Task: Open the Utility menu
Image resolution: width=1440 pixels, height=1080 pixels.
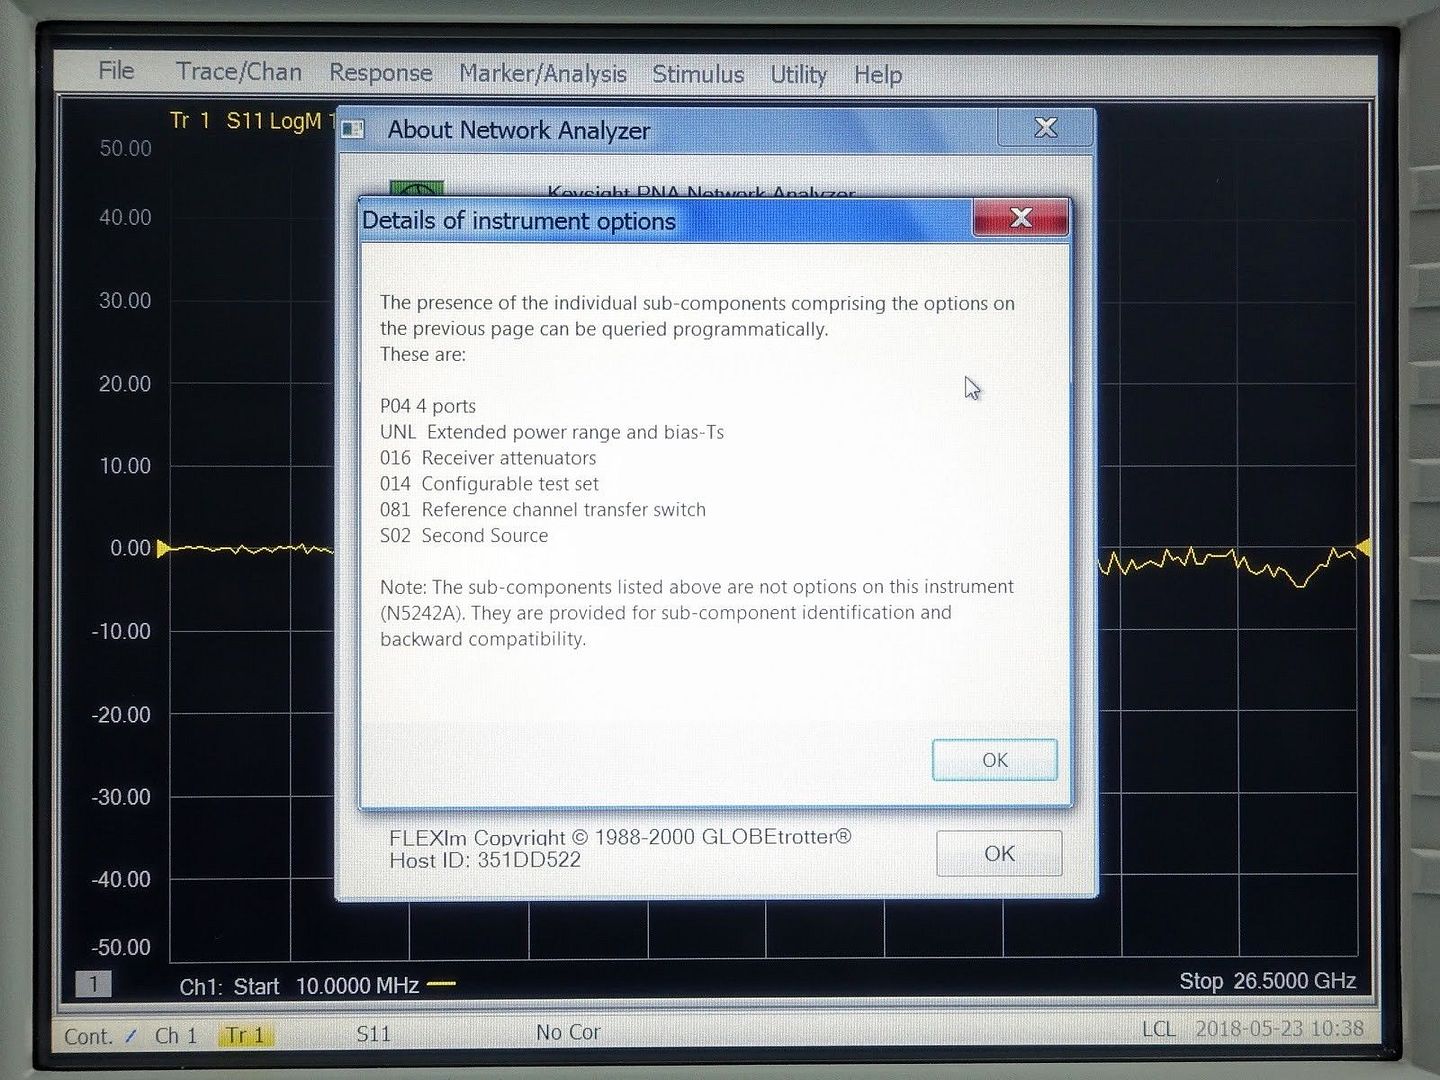Action: tap(798, 75)
